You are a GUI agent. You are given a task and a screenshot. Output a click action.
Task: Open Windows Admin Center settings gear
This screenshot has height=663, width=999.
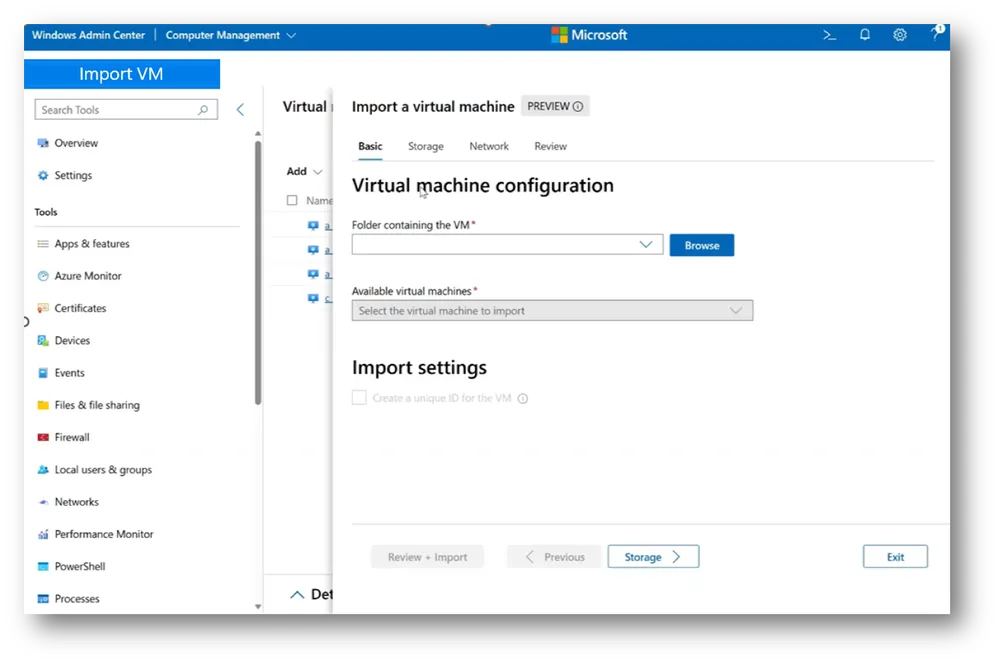coord(899,34)
